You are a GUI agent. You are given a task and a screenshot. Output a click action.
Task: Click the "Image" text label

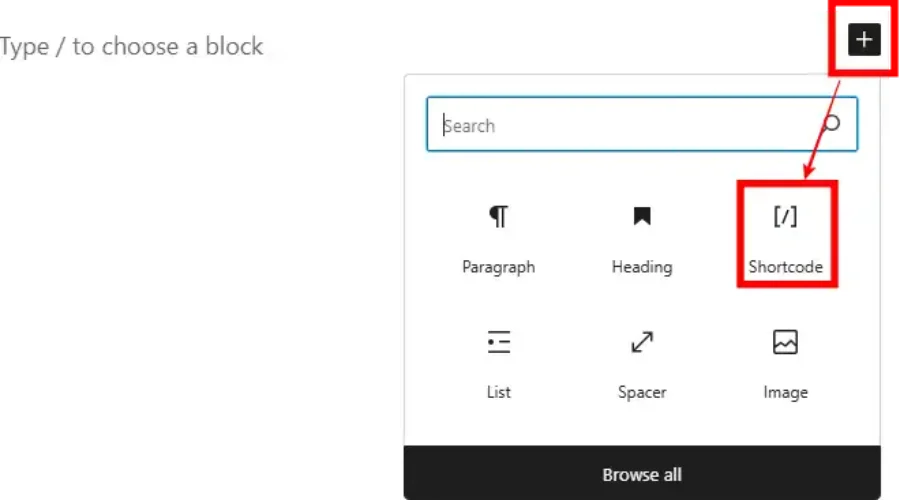[786, 392]
